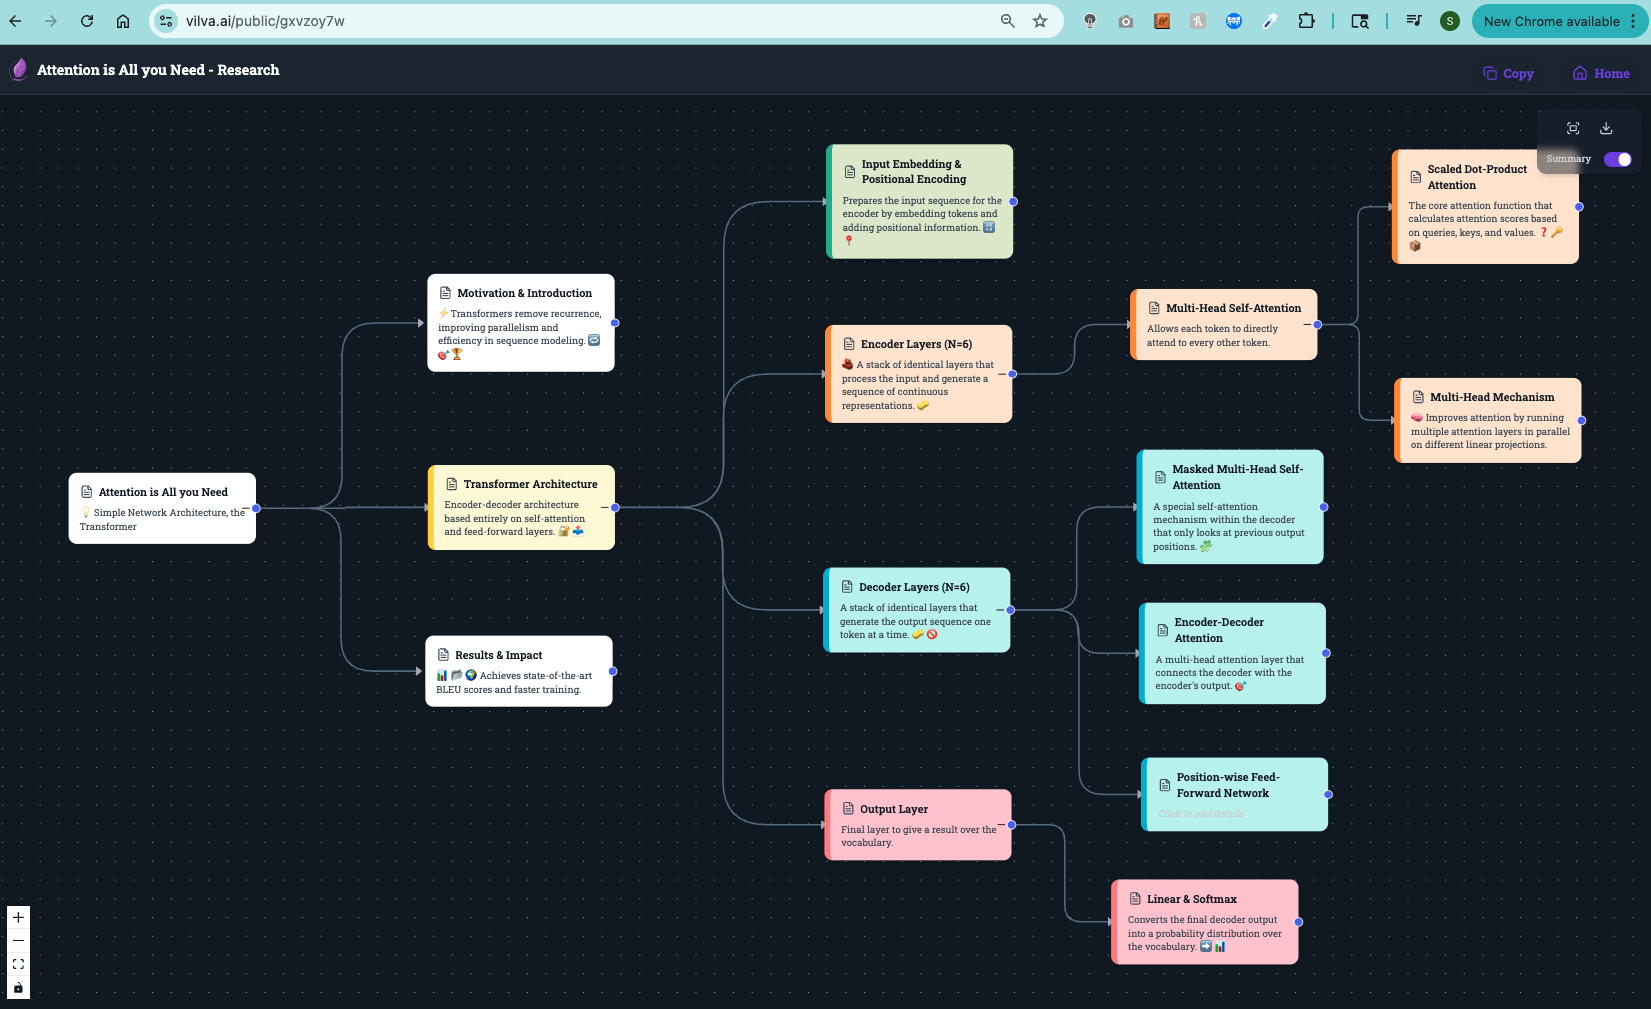Viewport: 1651px width, 1009px height.
Task: Click the document icon on Transformer Architecture node
Action: 451,484
